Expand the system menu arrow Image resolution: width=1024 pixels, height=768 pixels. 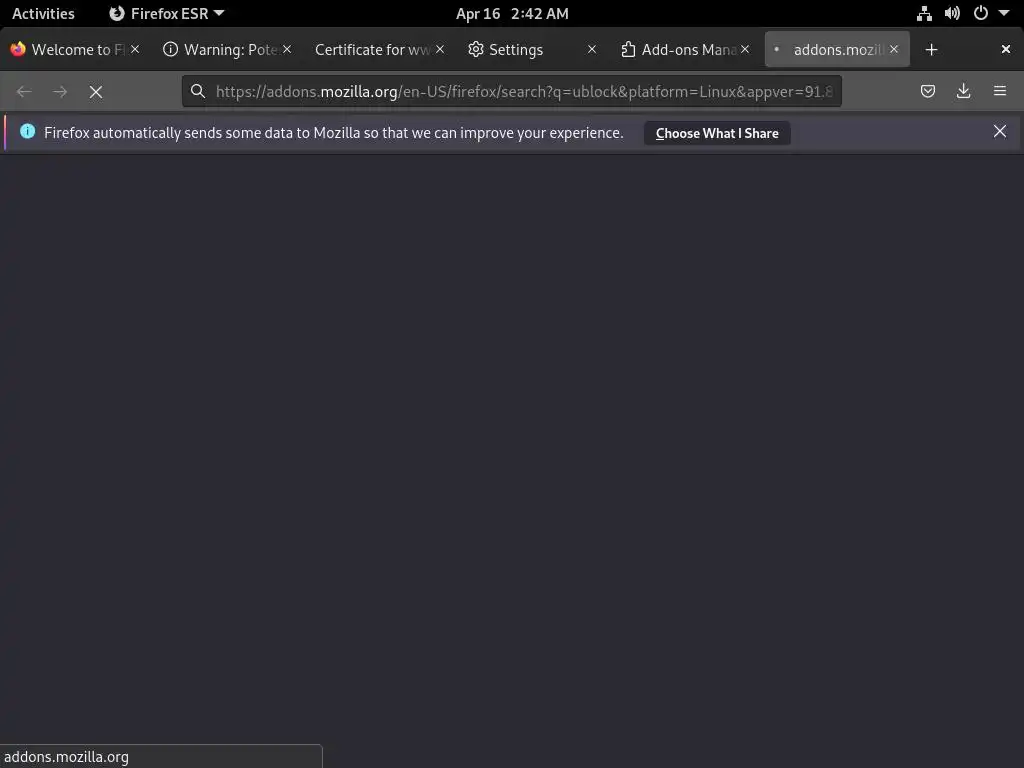1004,13
